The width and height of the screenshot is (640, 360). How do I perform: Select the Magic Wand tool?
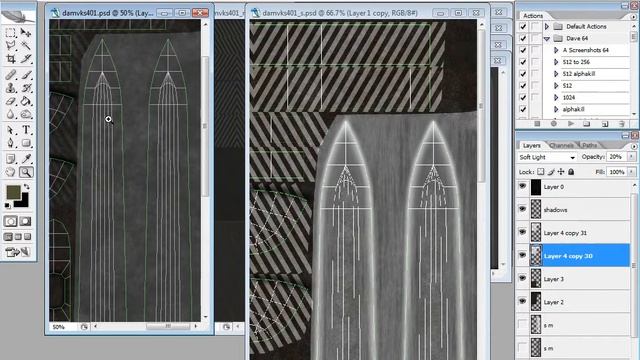click(x=26, y=45)
